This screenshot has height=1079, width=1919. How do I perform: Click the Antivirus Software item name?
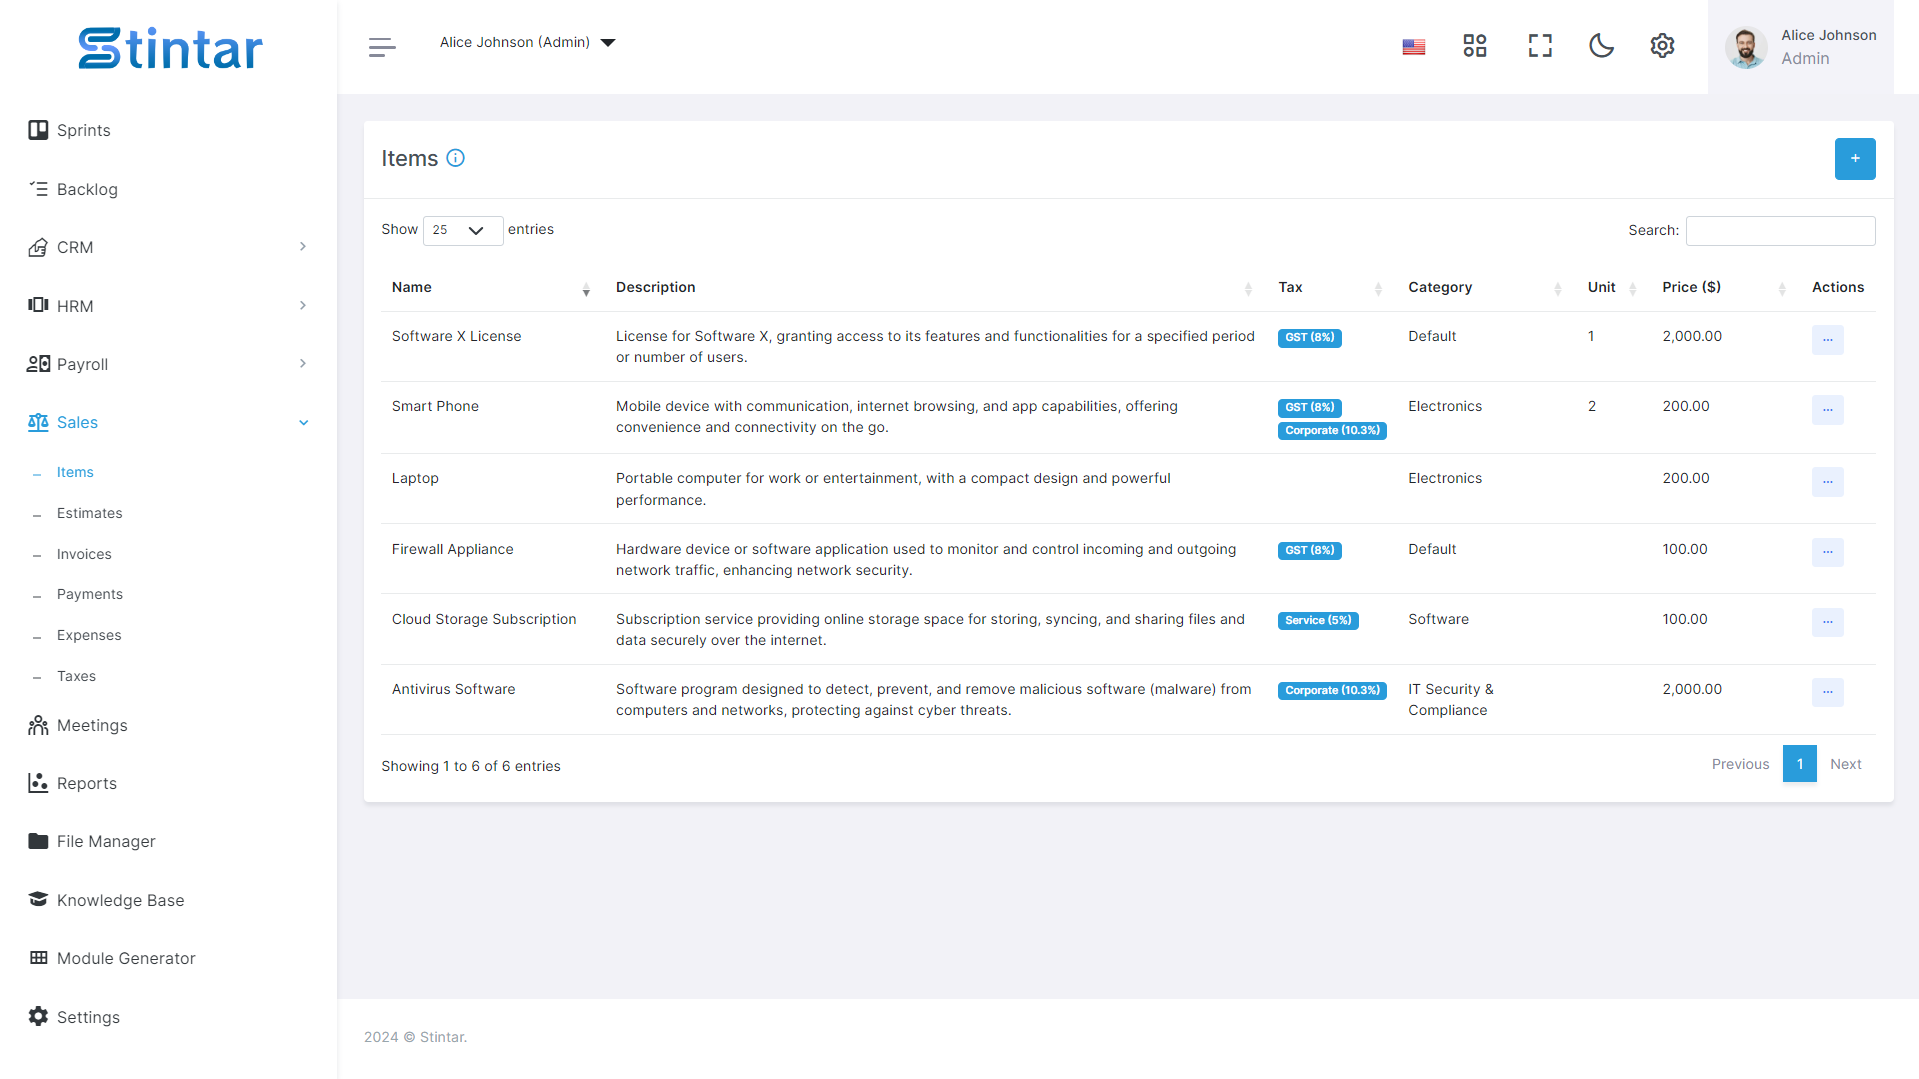point(453,689)
